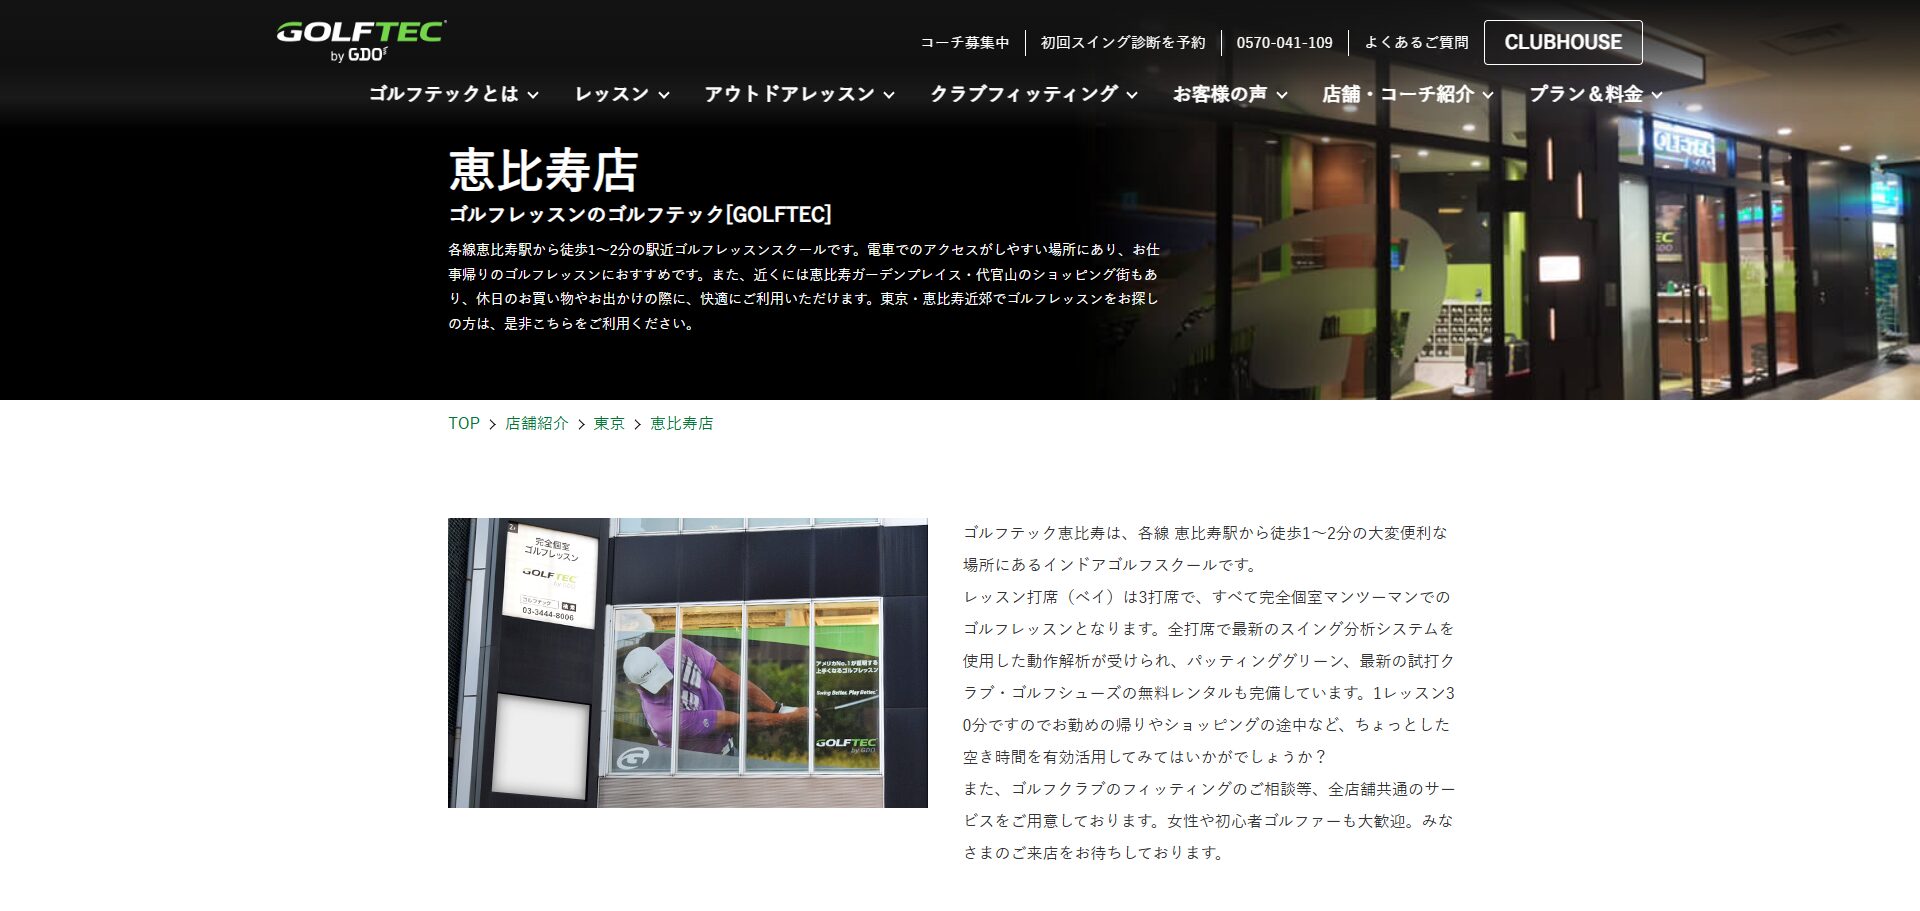Viewport: 1920px width, 911px height.
Task: Click the phone number 0570-041-109
Action: (x=1284, y=42)
